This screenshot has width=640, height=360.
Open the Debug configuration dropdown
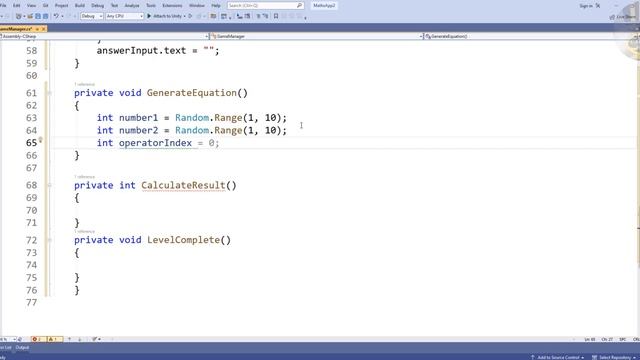coord(91,16)
